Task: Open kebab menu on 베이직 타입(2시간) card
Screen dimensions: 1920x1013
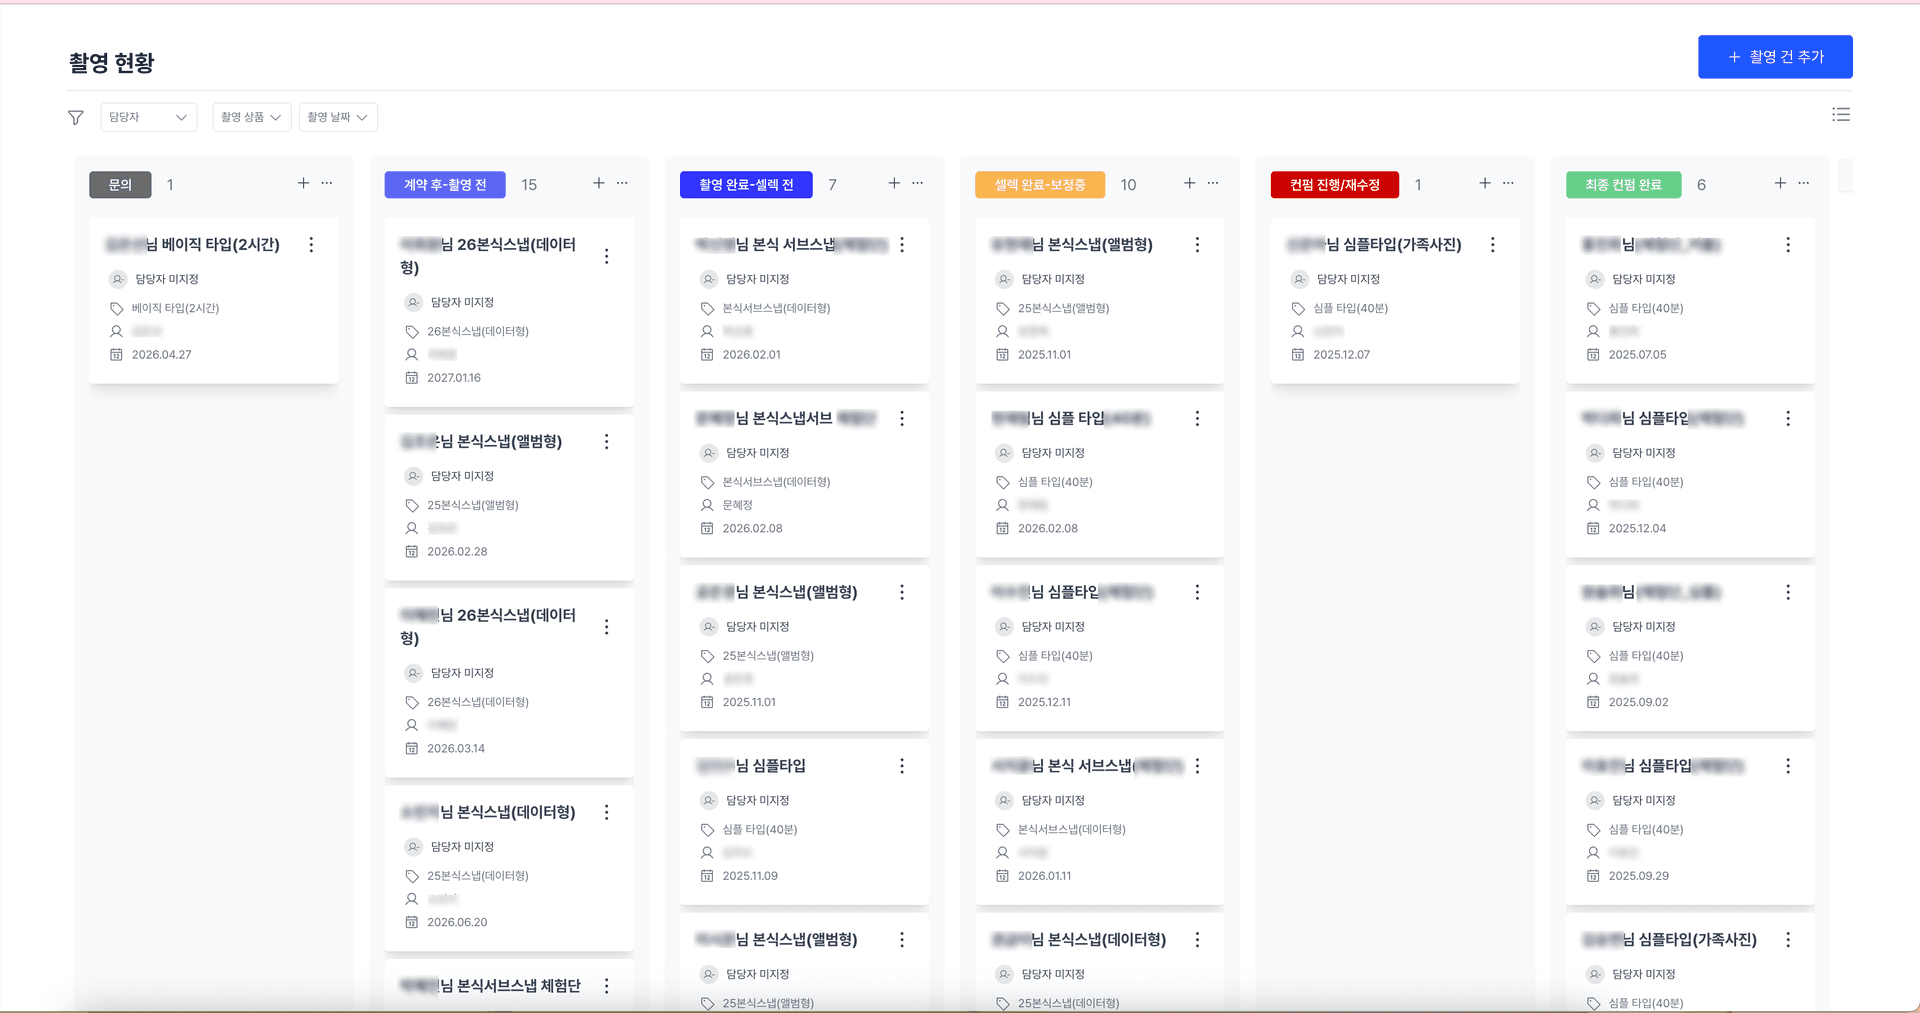Action: click(311, 244)
